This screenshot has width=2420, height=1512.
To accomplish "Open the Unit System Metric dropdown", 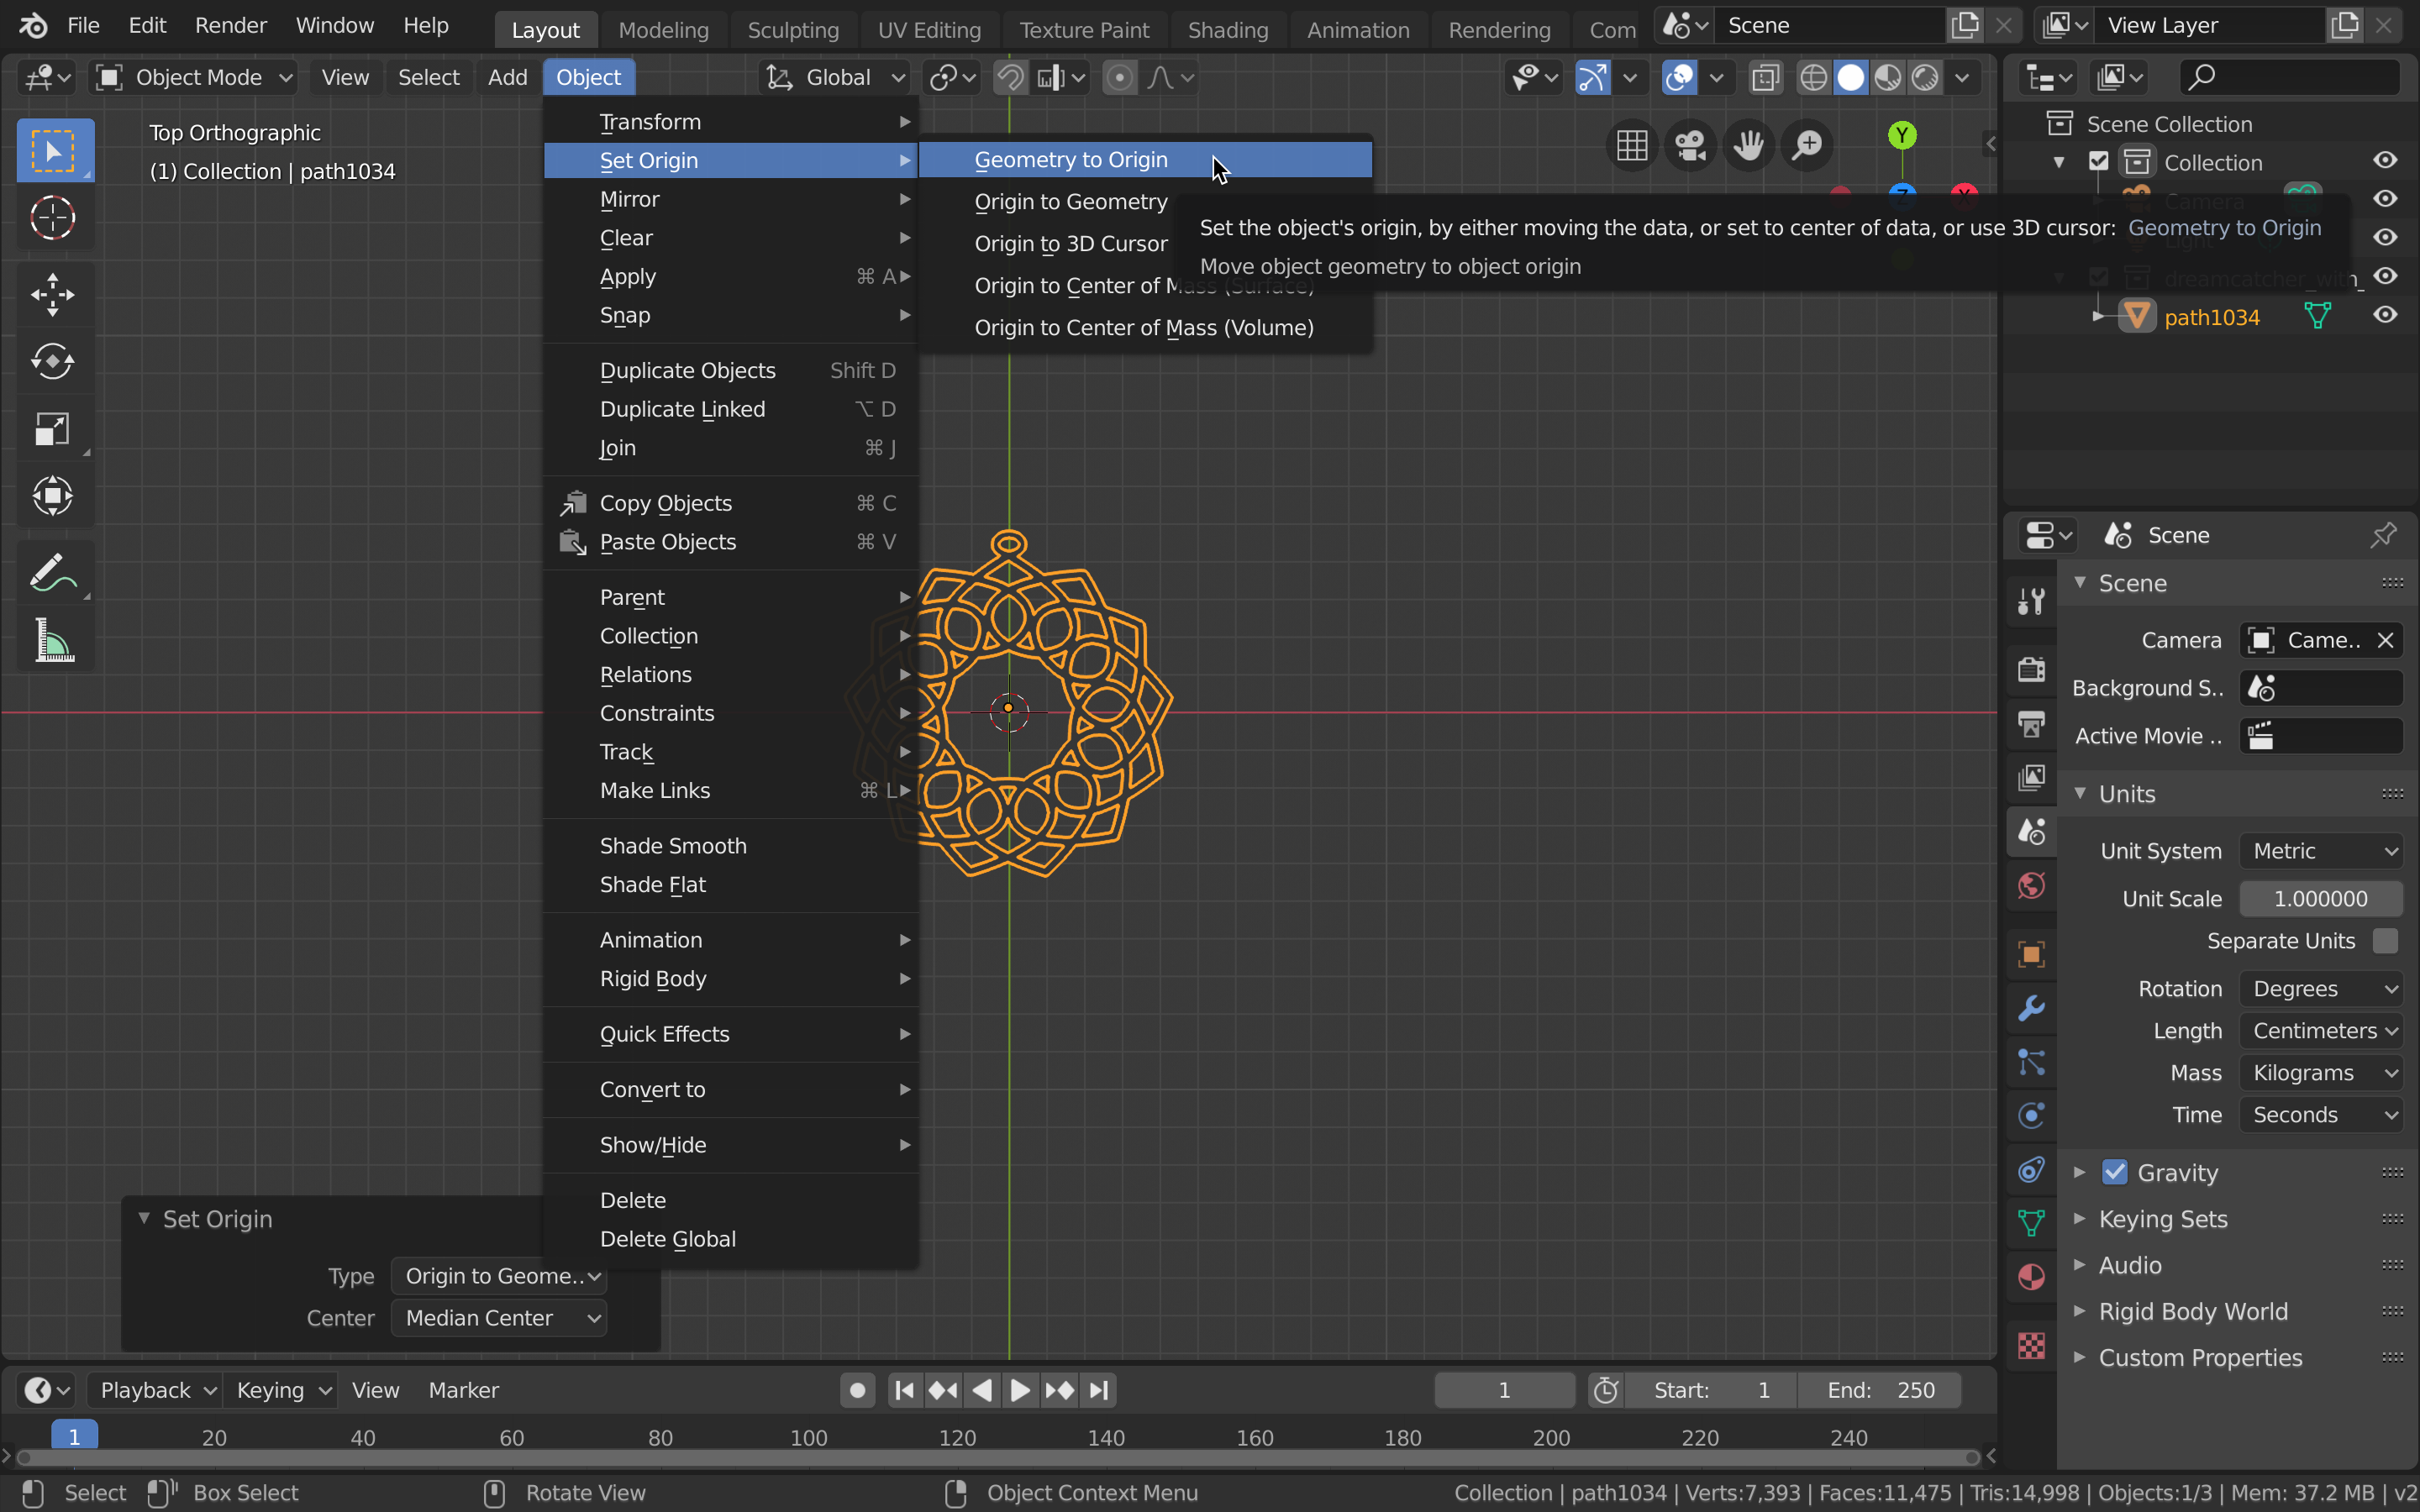I will click(x=2321, y=851).
